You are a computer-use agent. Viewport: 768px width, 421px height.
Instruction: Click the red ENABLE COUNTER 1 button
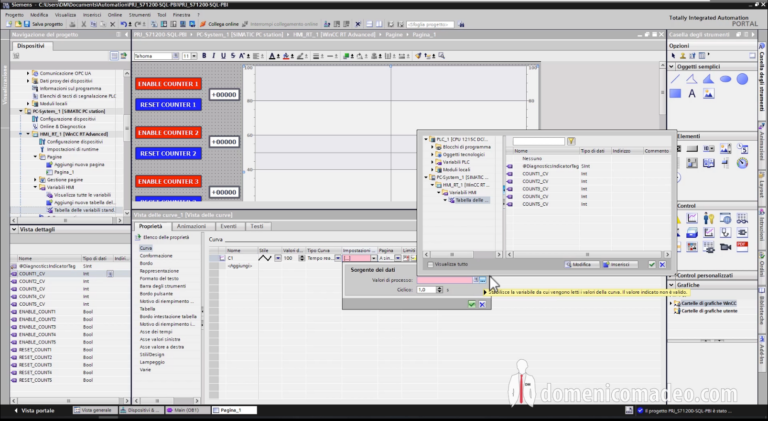pos(168,84)
